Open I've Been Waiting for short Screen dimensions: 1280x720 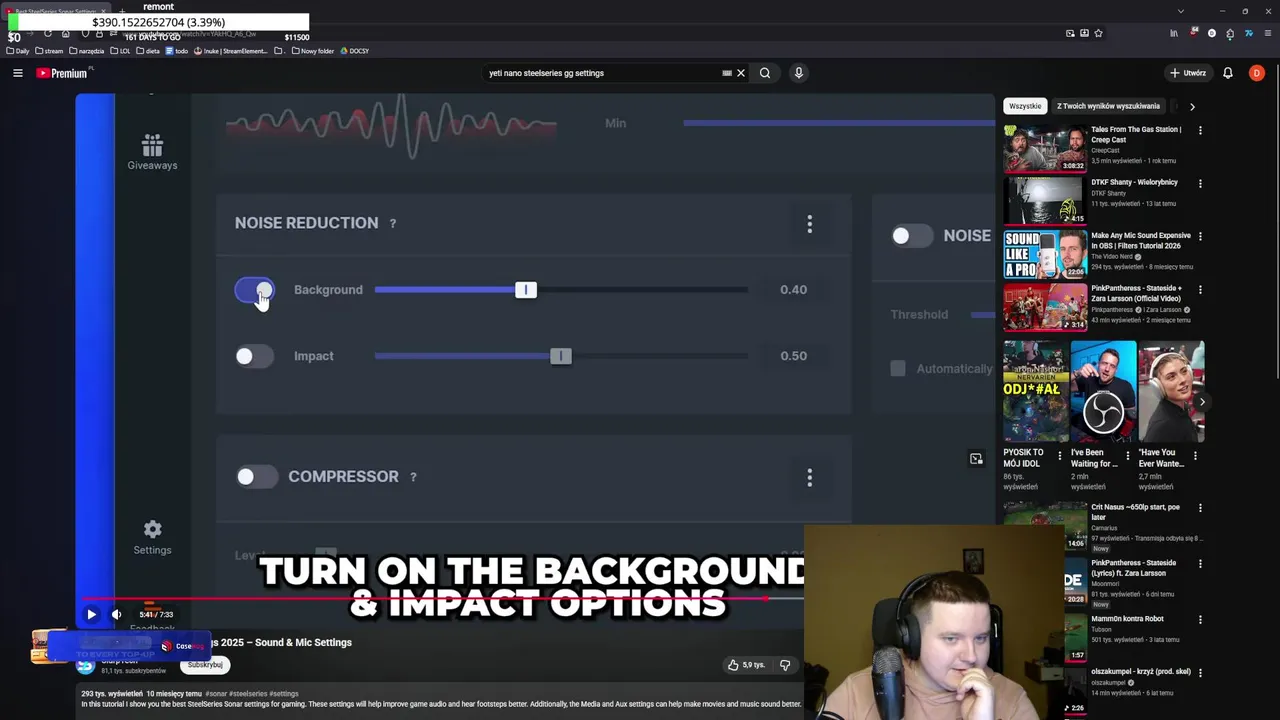[1104, 392]
